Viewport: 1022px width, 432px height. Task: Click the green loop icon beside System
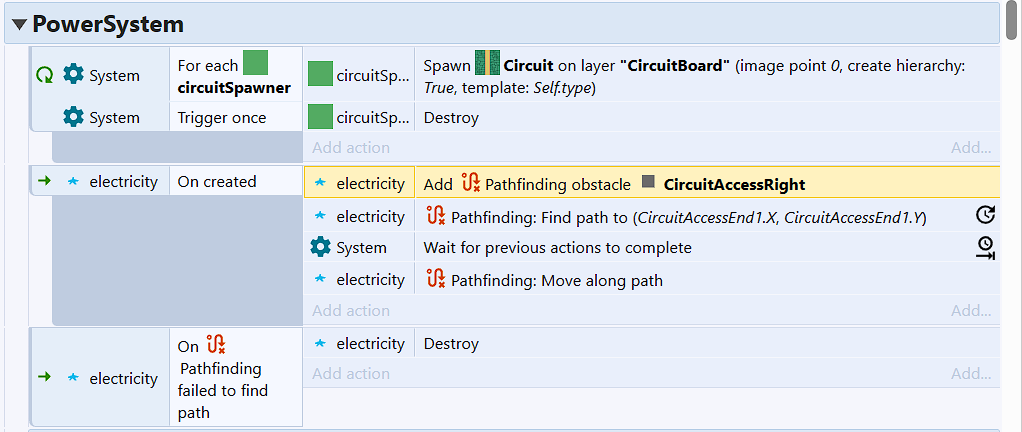tap(44, 76)
